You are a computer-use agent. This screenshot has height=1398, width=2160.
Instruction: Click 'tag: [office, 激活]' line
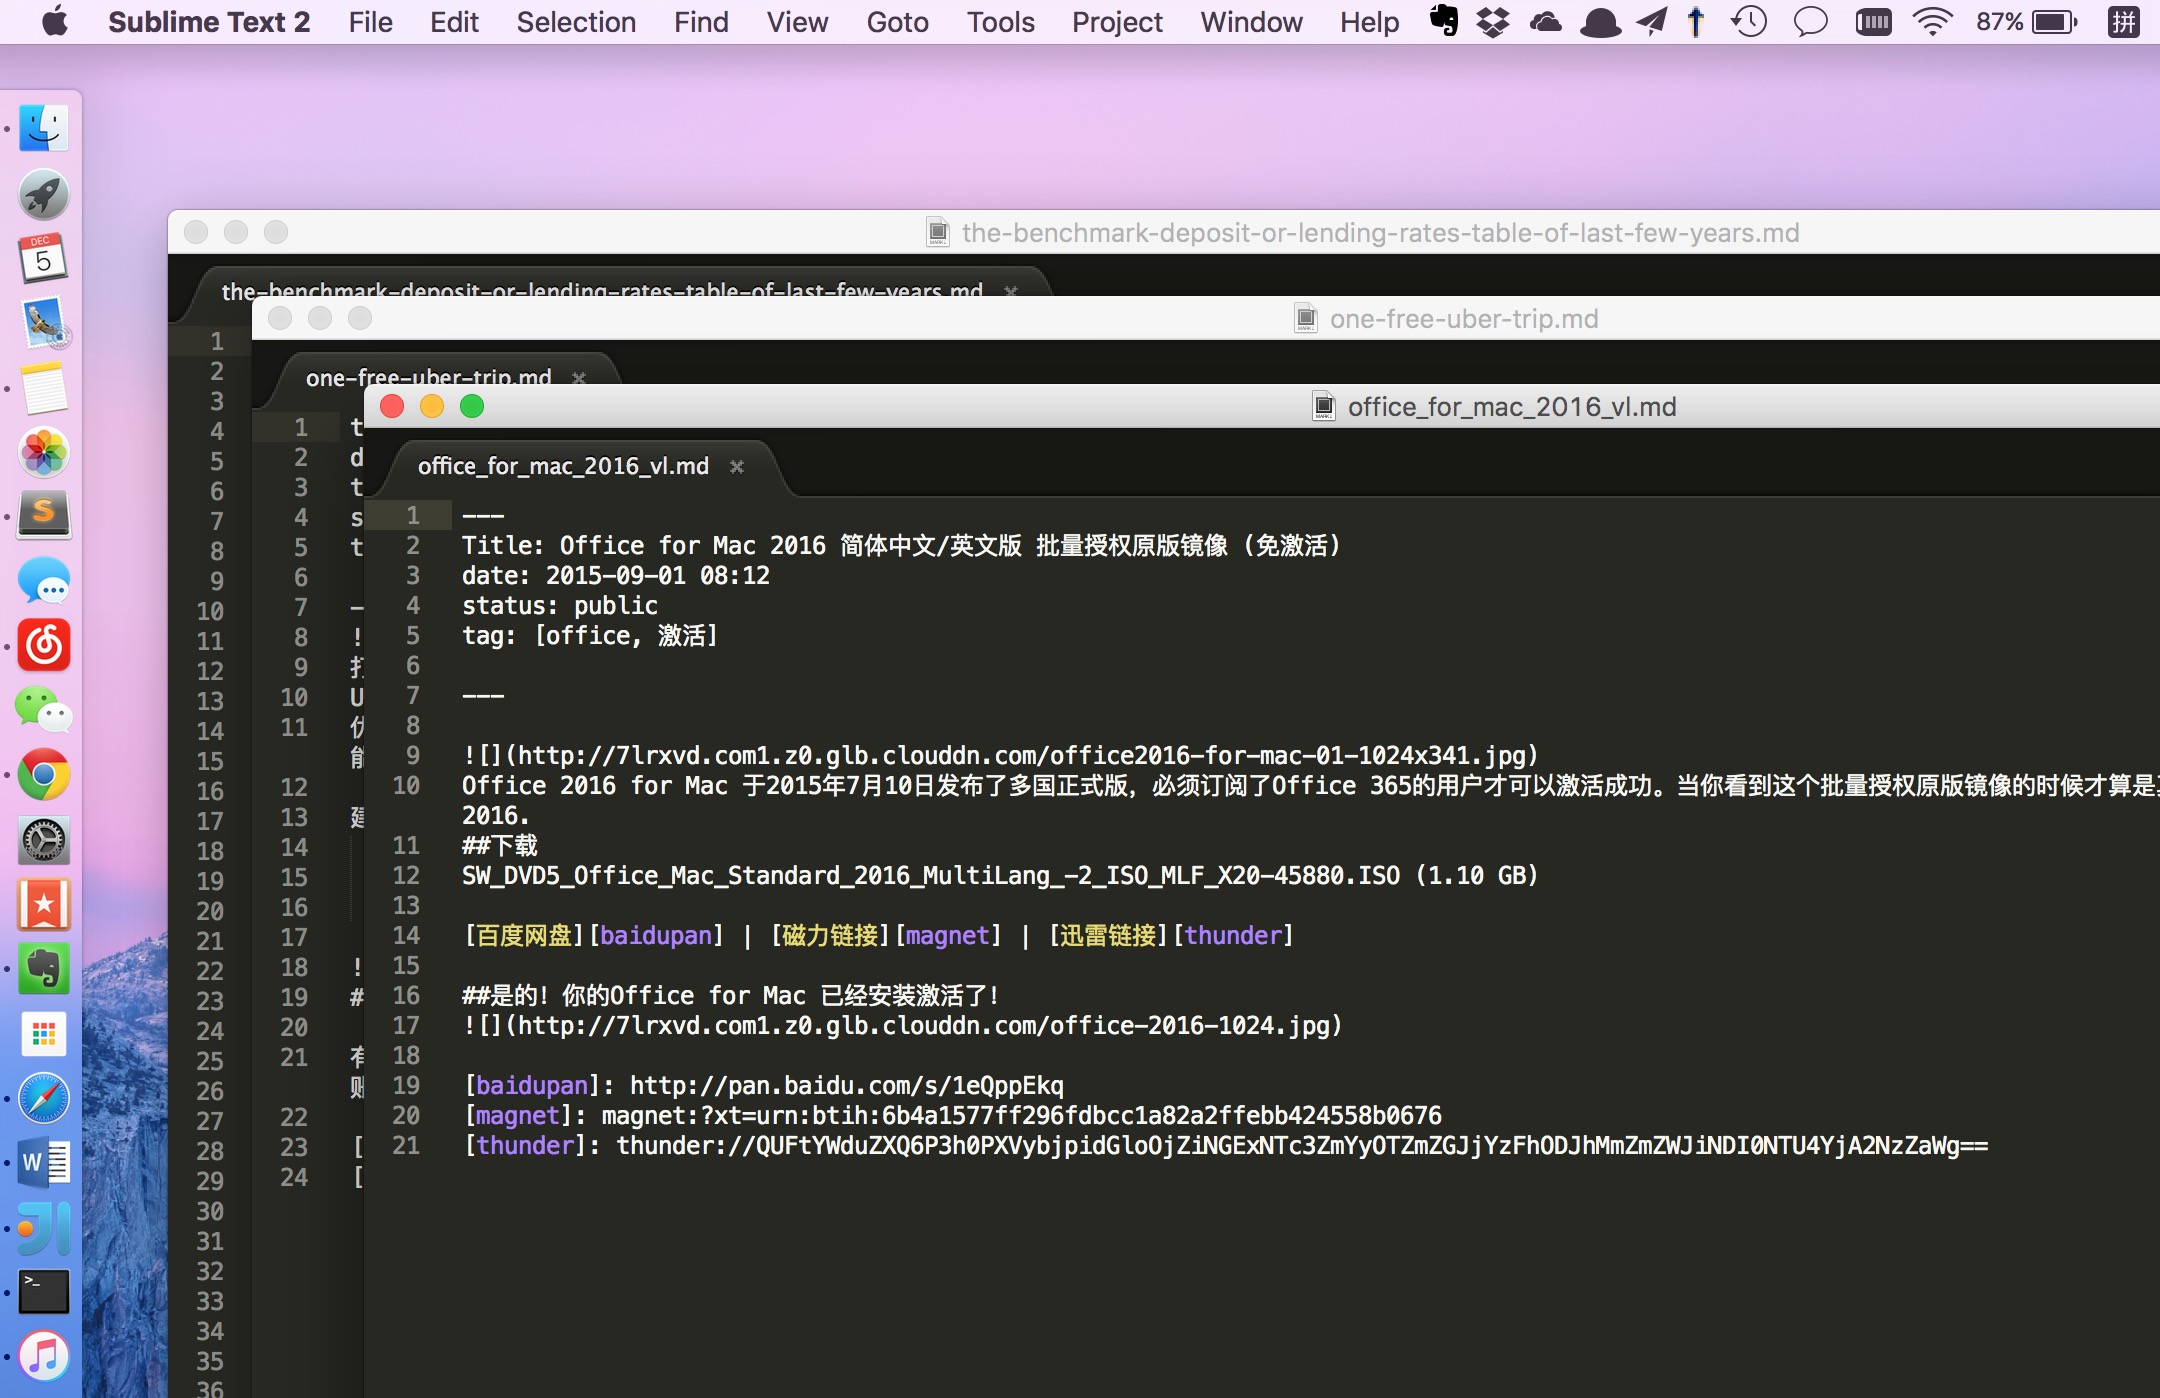pyautogui.click(x=590, y=635)
